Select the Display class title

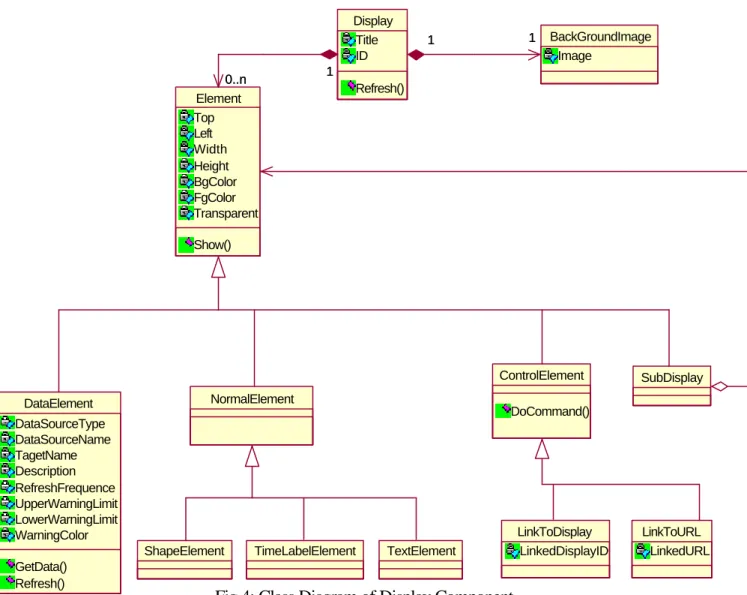tap(373, 21)
